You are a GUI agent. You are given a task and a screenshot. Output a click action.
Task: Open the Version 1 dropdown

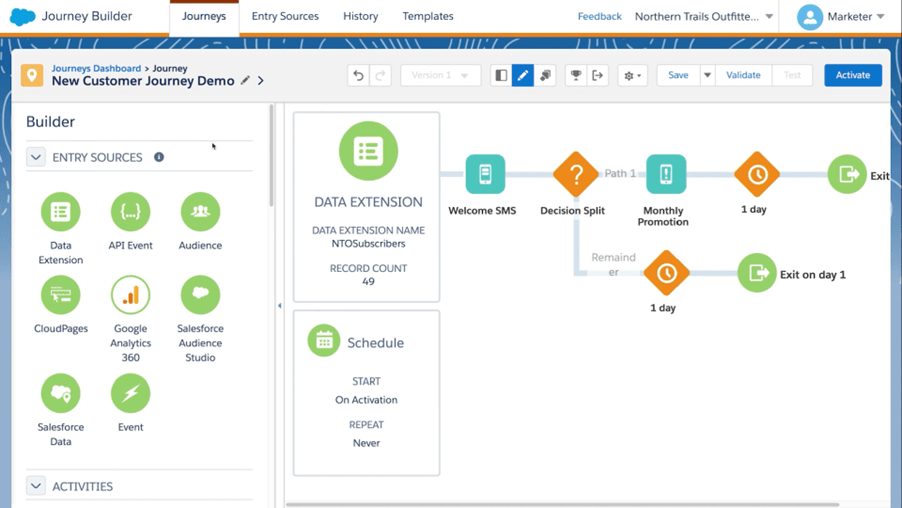(x=441, y=75)
